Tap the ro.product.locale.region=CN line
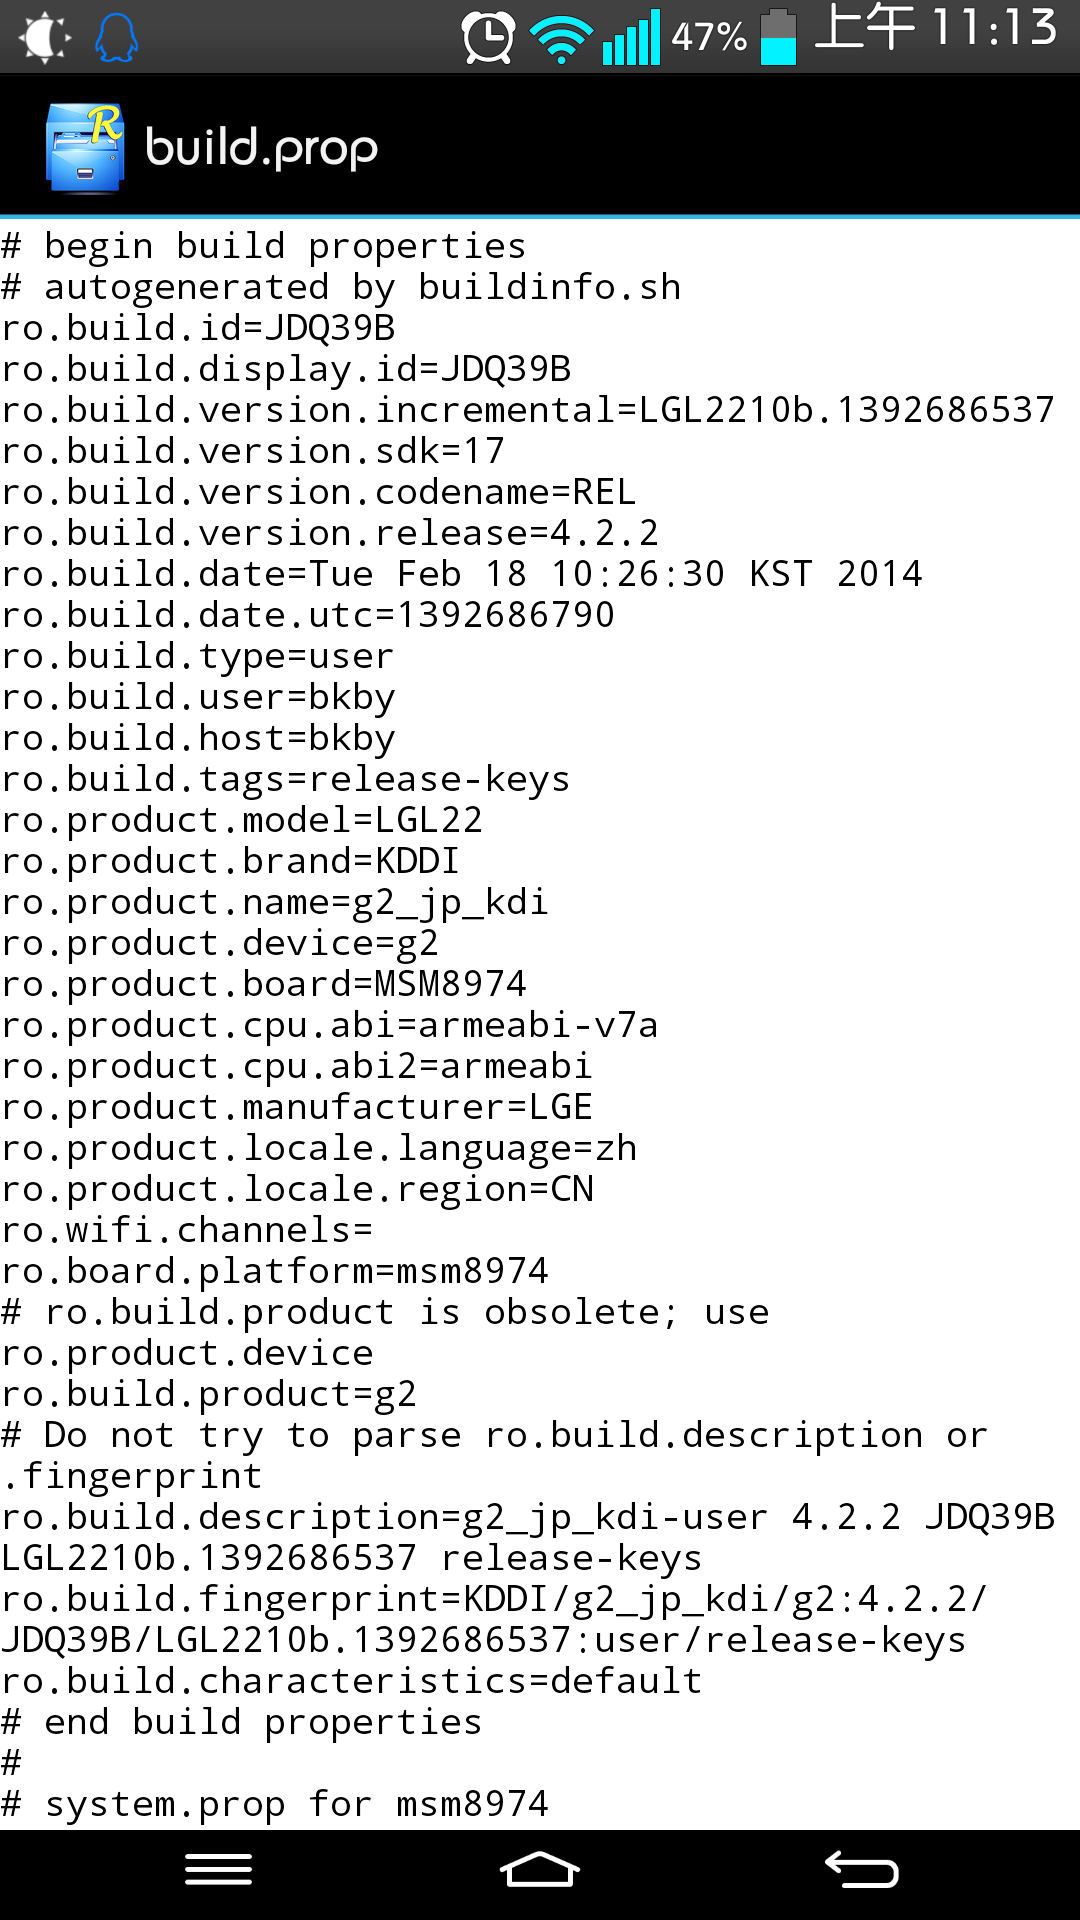 [298, 1189]
